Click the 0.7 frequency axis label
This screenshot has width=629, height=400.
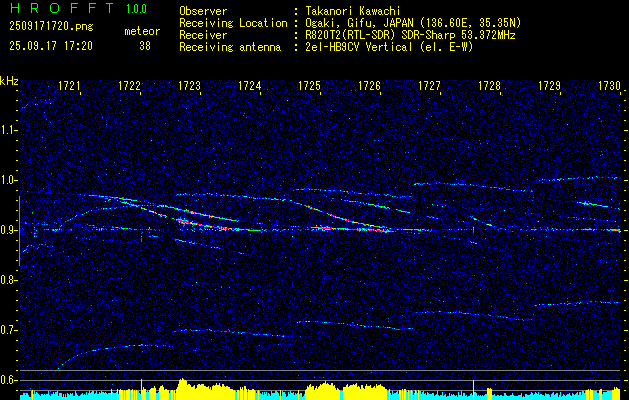click(9, 330)
